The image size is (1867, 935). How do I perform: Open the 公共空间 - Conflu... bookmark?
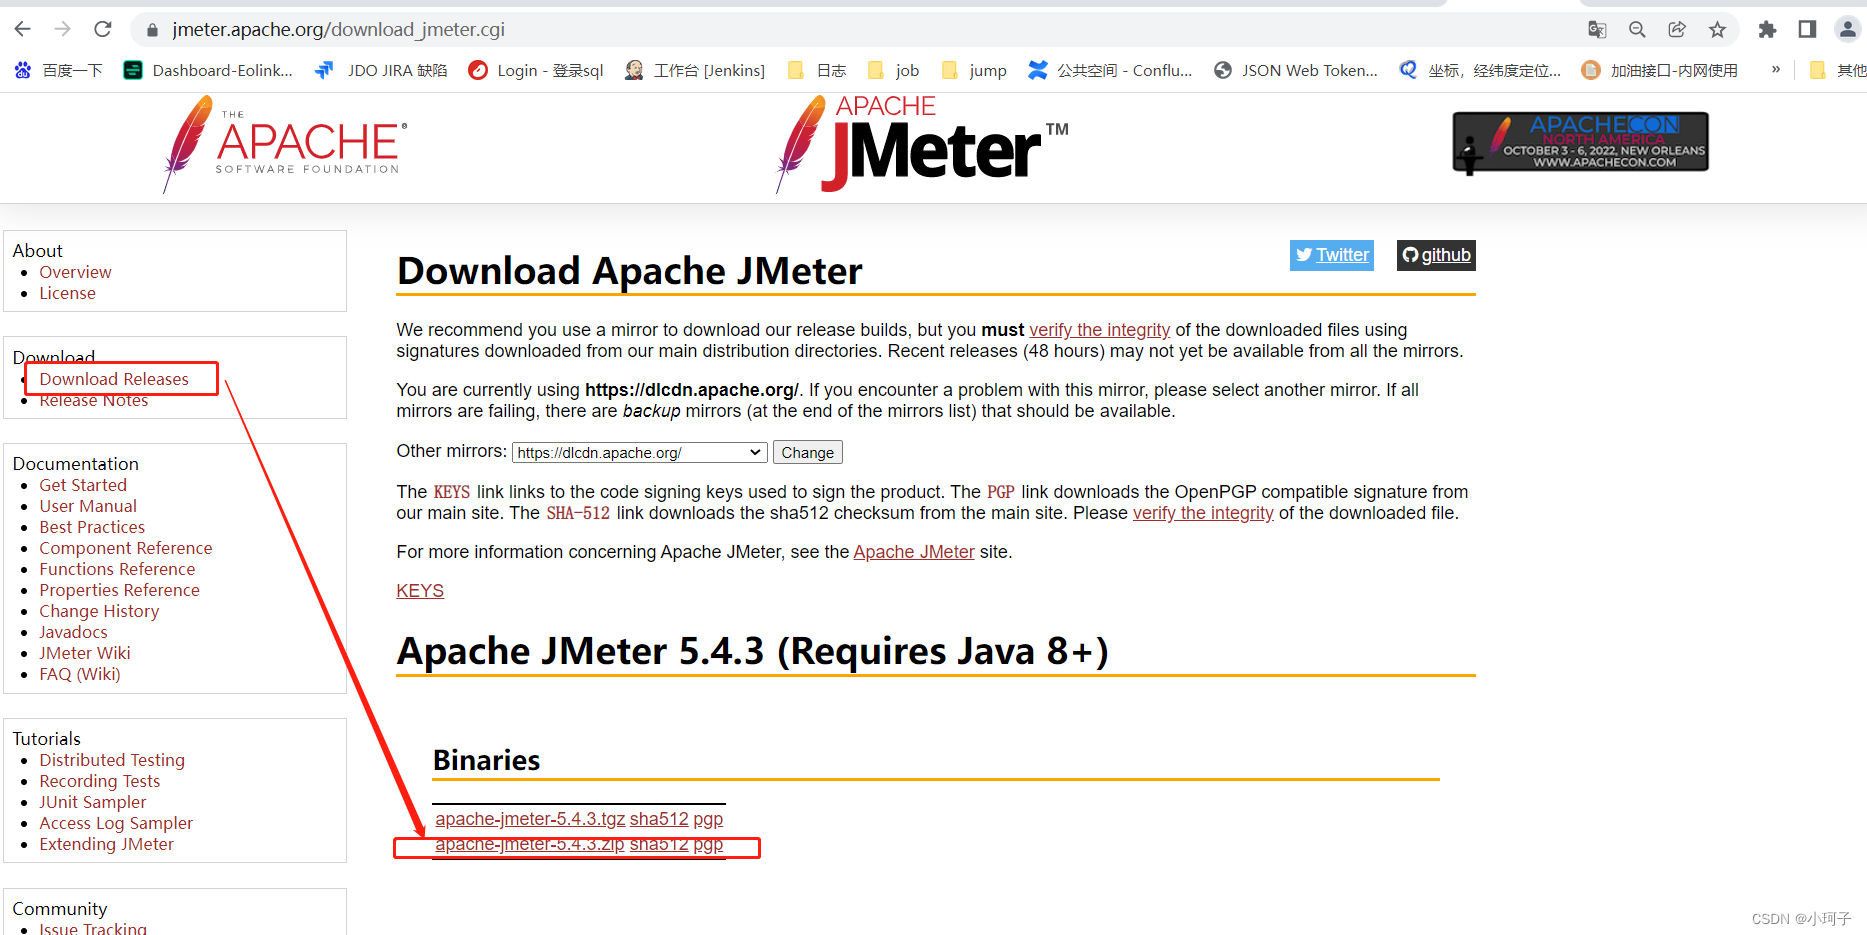1110,70
